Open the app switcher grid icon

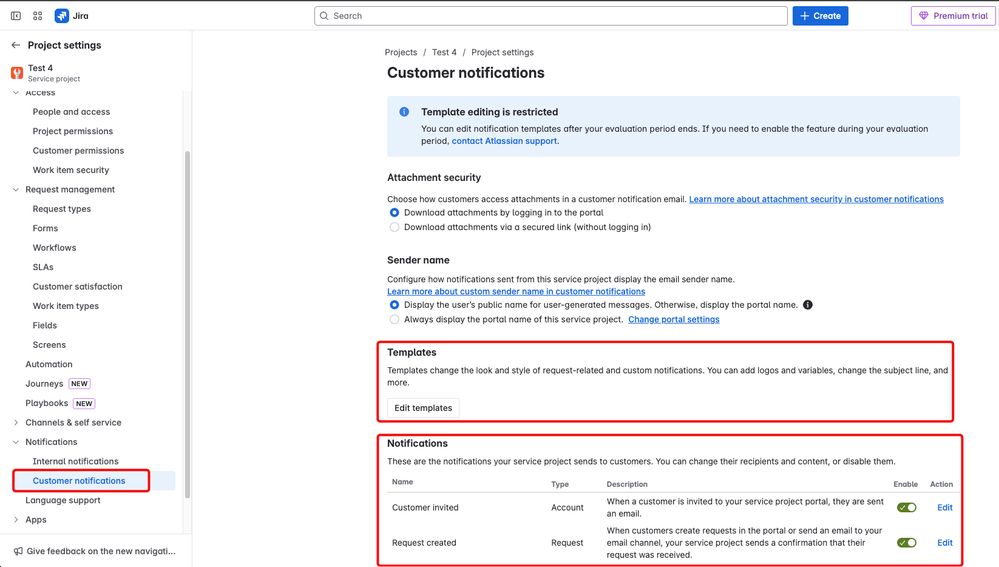pyautogui.click(x=38, y=15)
